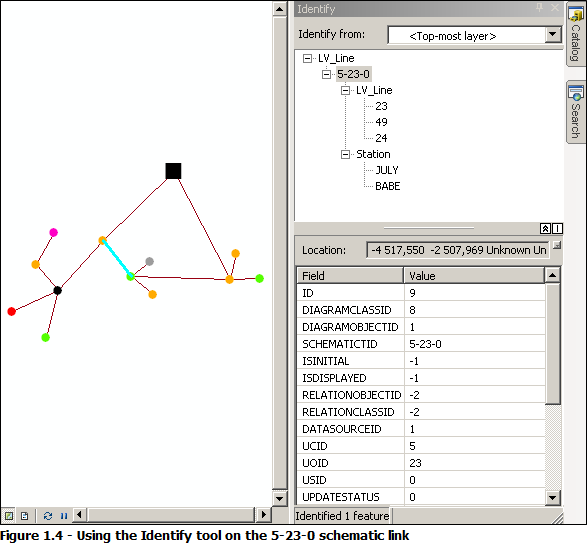Close the Identify window
The image size is (587, 548).
pos(555,7)
